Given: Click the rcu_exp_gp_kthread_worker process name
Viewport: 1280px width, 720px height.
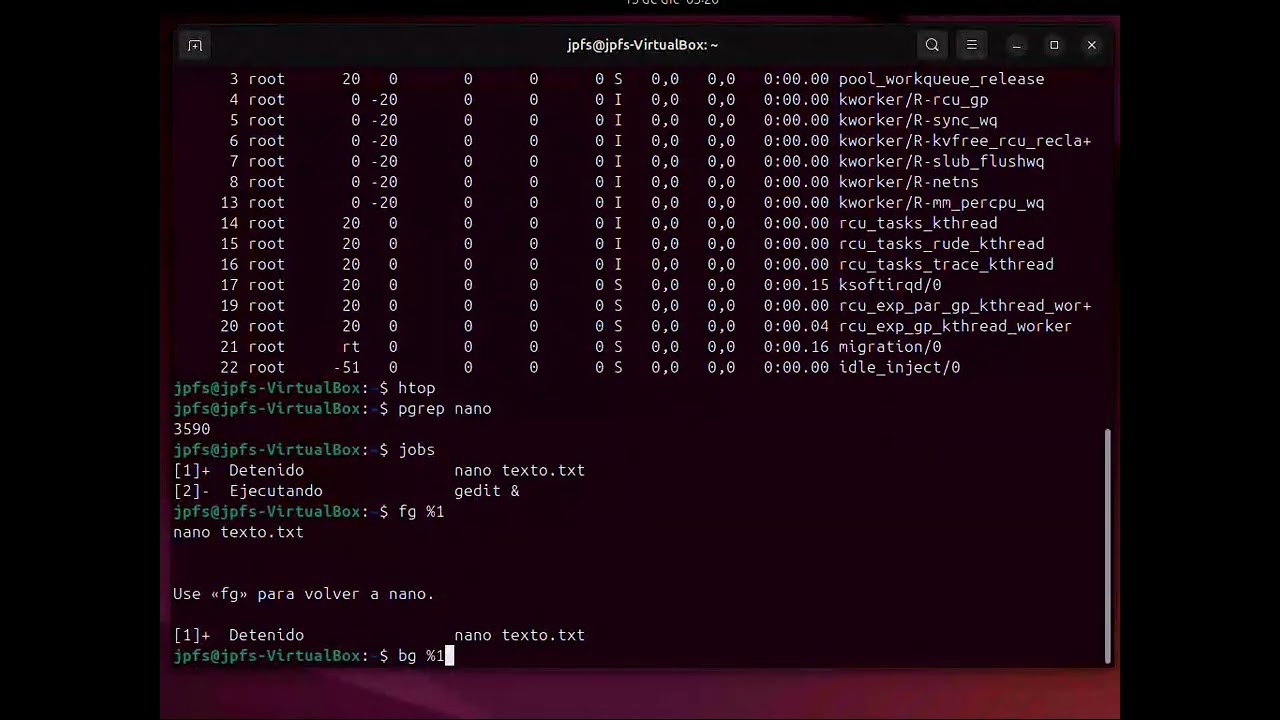Looking at the screenshot, I should point(955,326).
